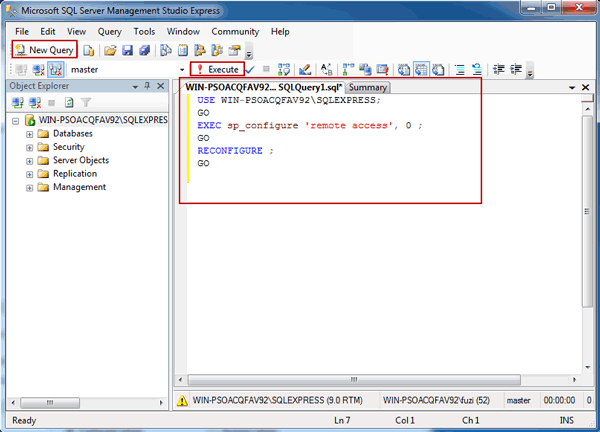This screenshot has width=600, height=432.
Task: Click the Increase Indent icon
Action: pos(516,70)
